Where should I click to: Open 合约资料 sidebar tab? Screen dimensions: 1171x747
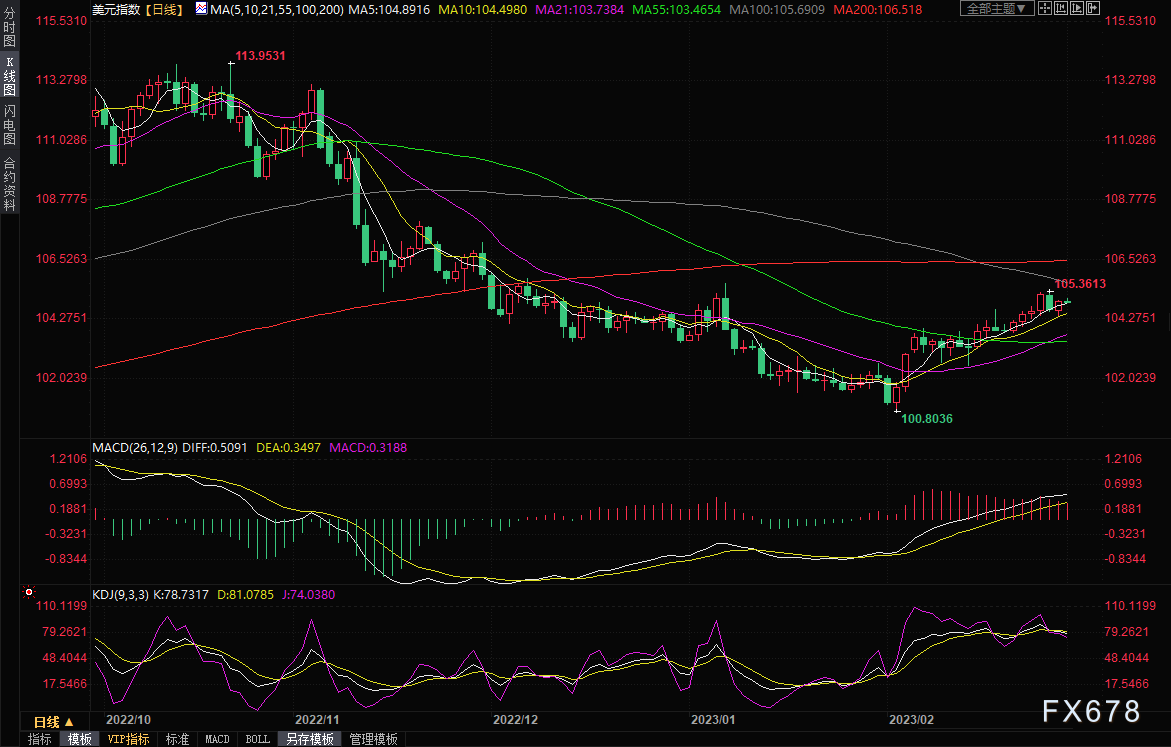(10, 184)
